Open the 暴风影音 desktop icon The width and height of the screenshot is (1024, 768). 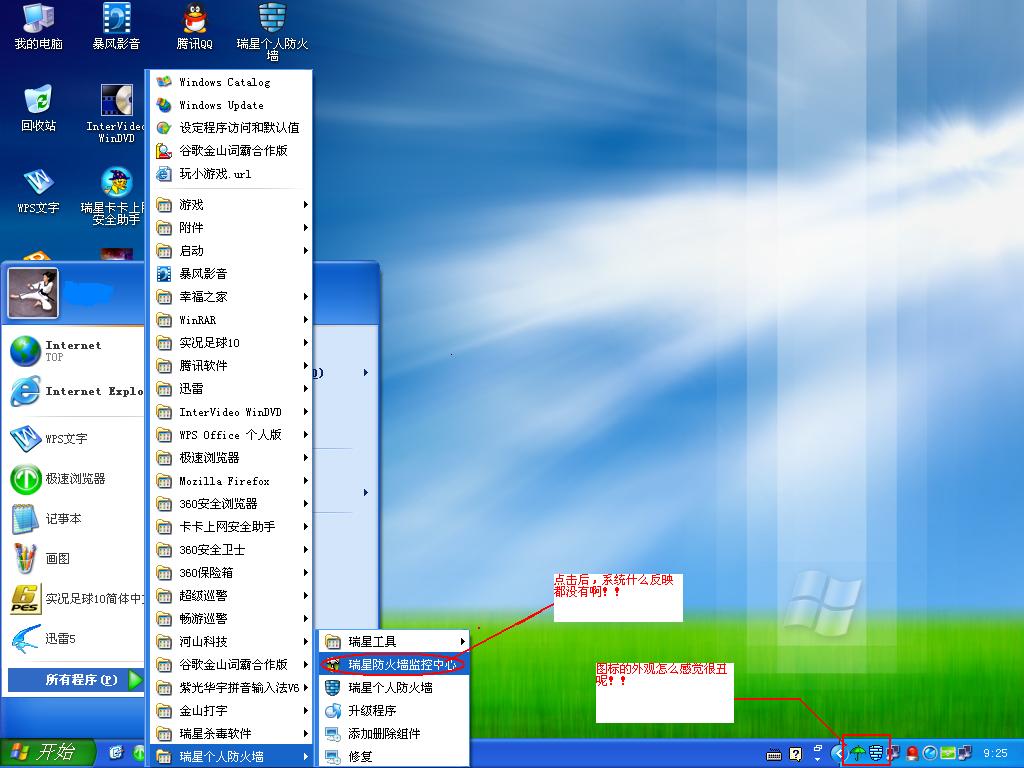pyautogui.click(x=116, y=26)
